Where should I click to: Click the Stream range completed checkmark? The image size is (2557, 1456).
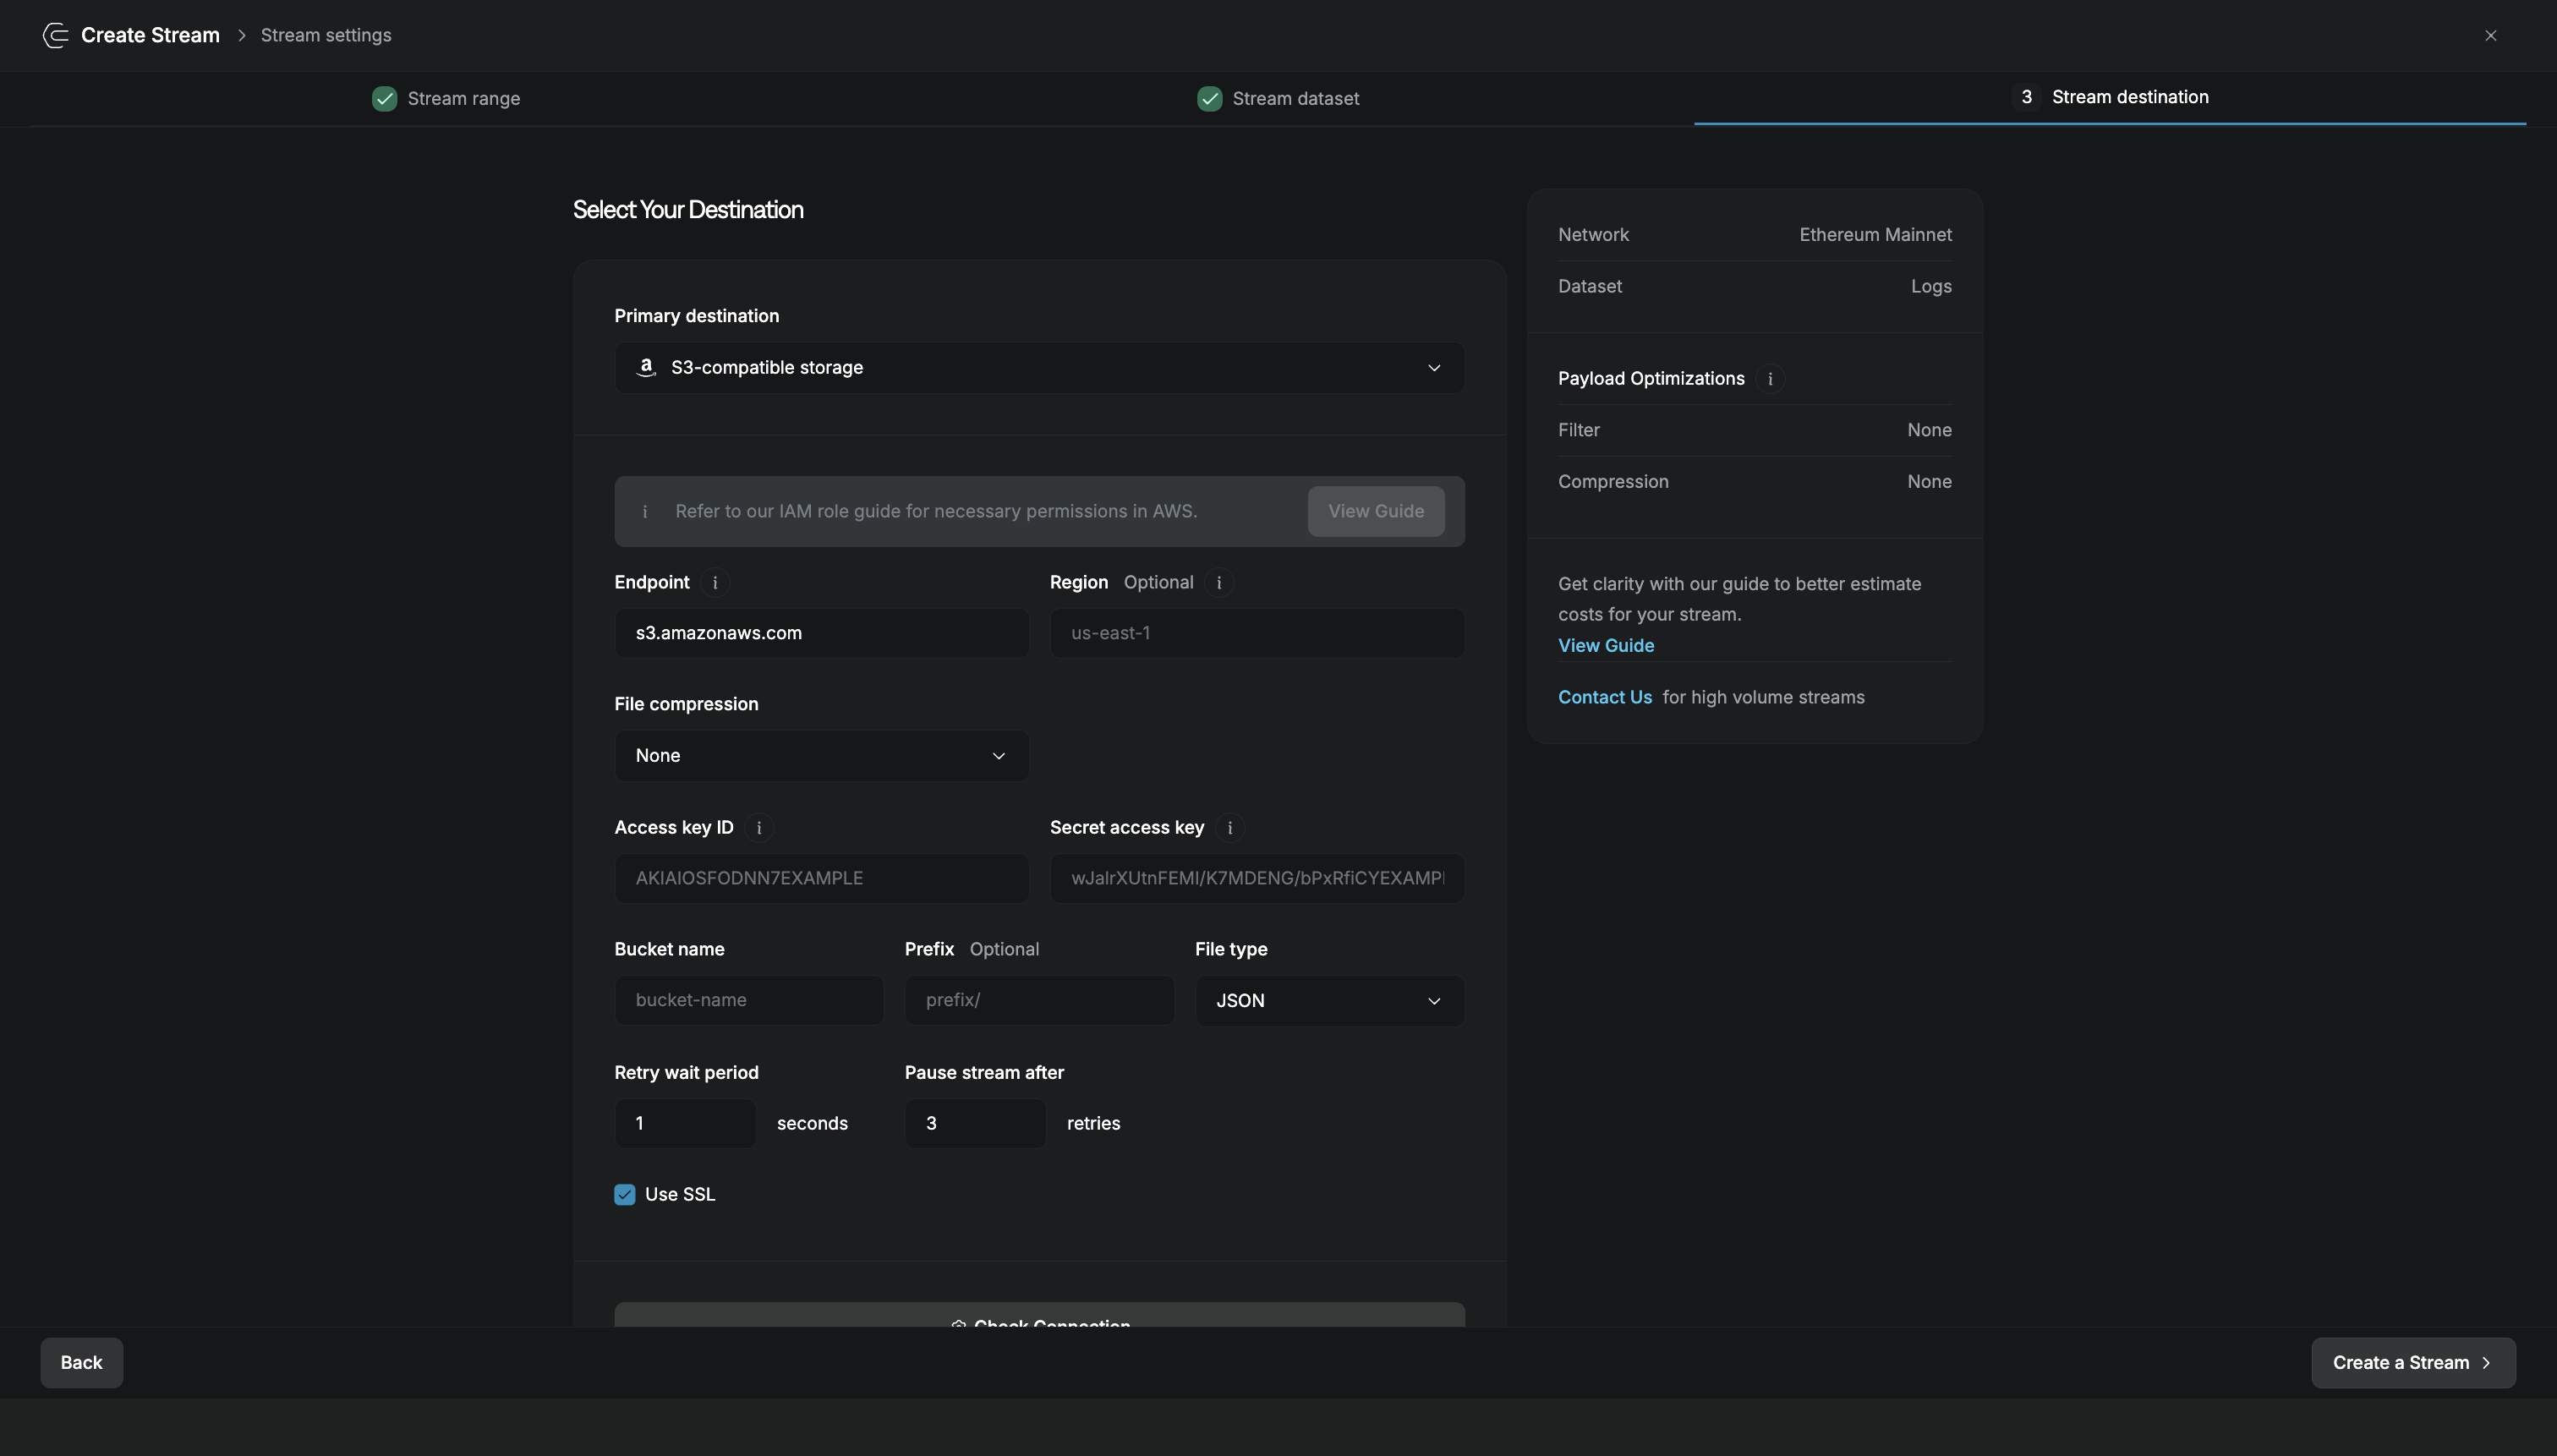(384, 98)
